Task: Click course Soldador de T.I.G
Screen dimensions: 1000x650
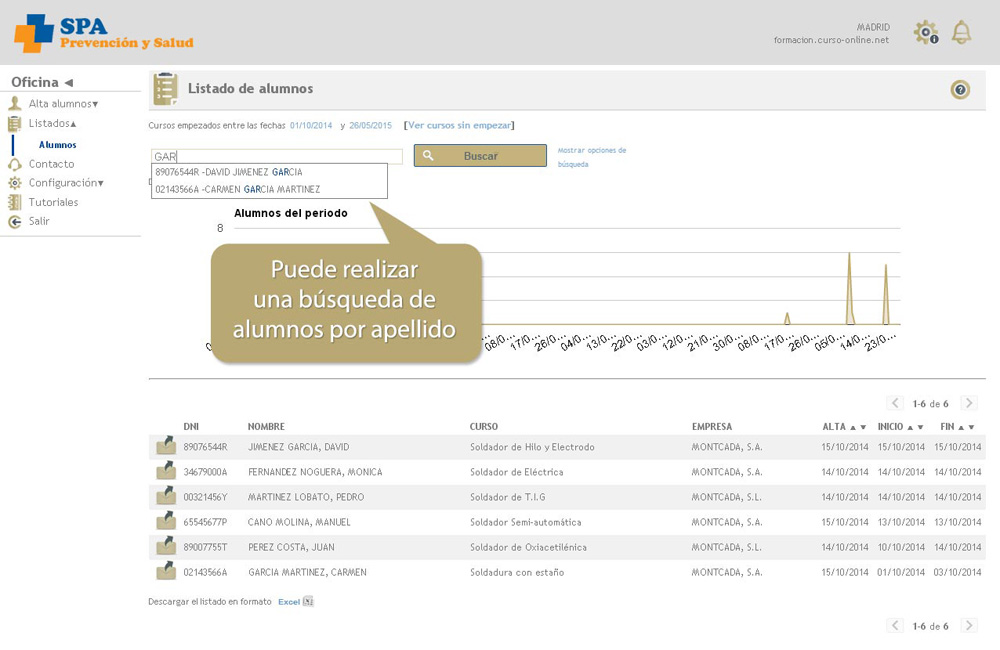Action: coord(508,497)
